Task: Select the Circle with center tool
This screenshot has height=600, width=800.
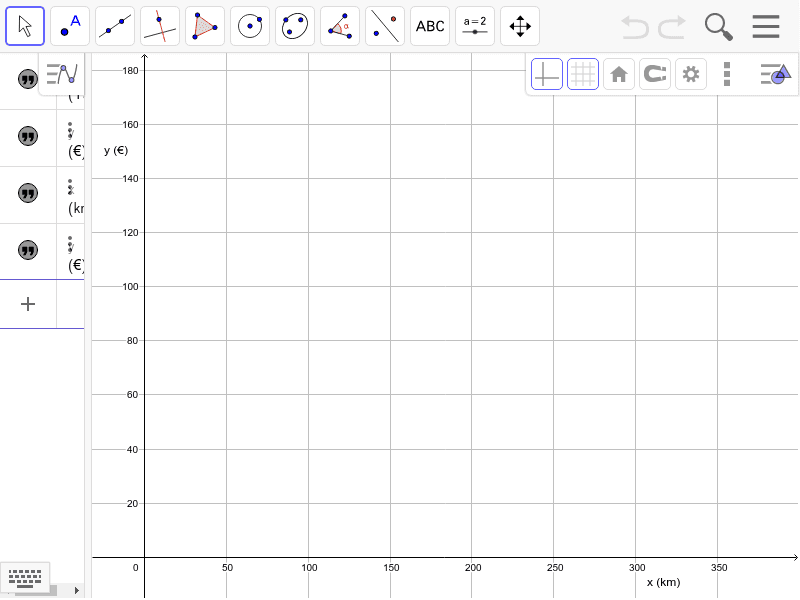Action: coord(250,26)
